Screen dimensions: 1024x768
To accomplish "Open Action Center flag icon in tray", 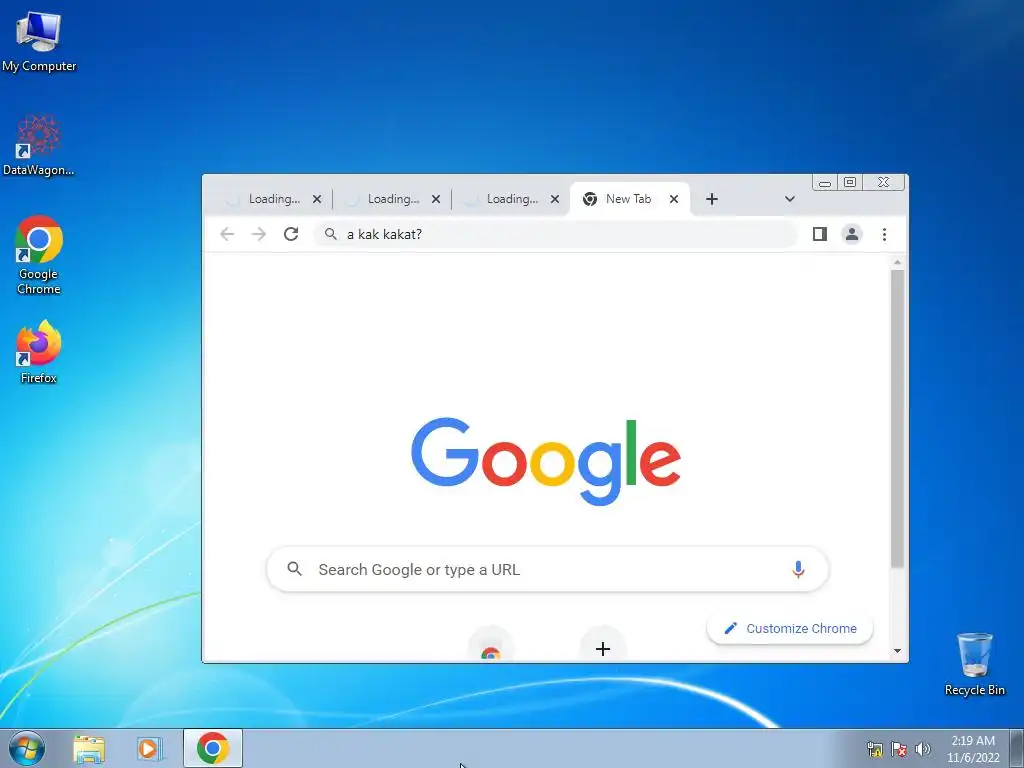I will 899,749.
